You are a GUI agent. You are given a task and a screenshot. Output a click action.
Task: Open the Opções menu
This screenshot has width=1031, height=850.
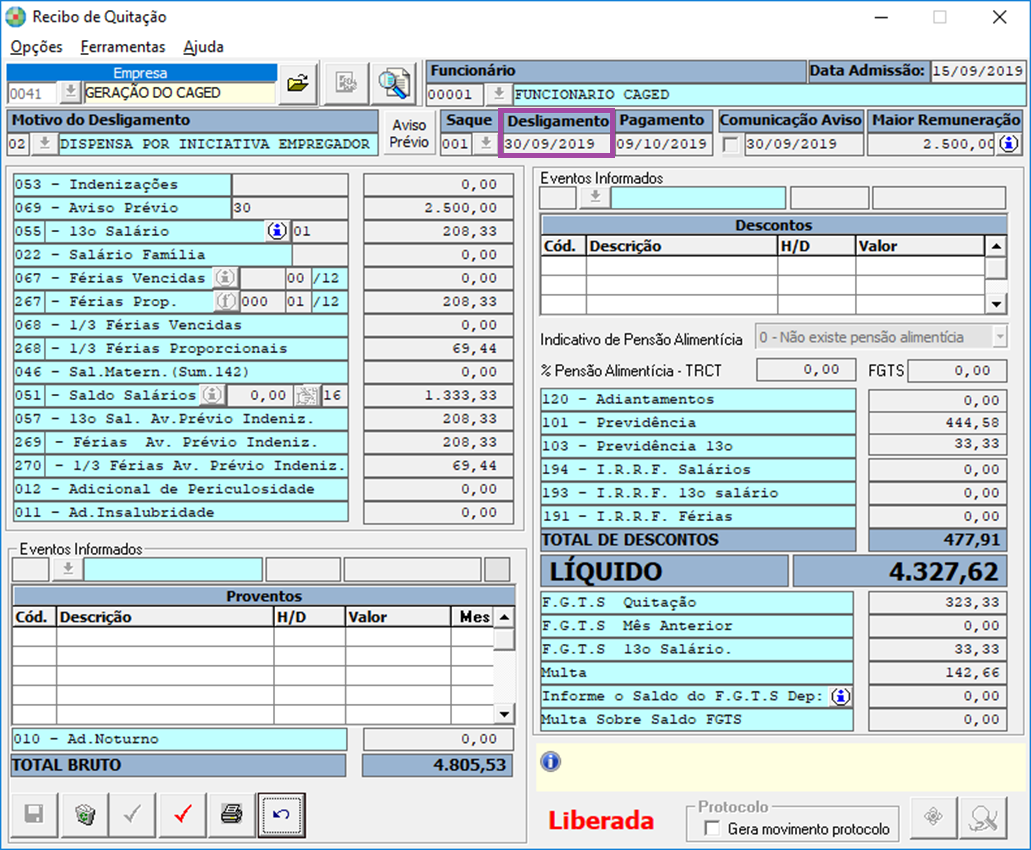point(36,47)
